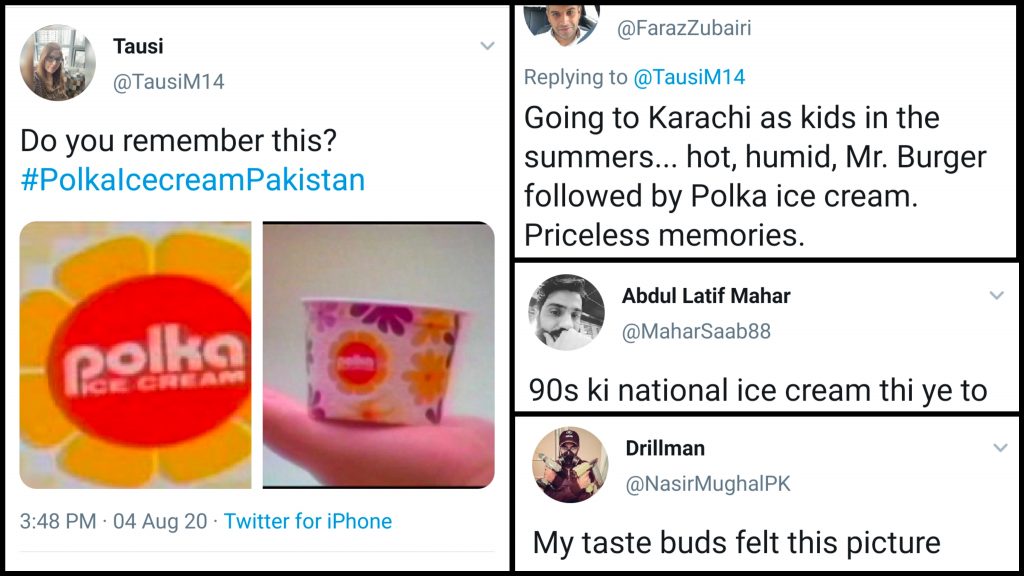Click the tweet timestamp 3:48 PM
This screenshot has height=576, width=1024.
point(58,521)
